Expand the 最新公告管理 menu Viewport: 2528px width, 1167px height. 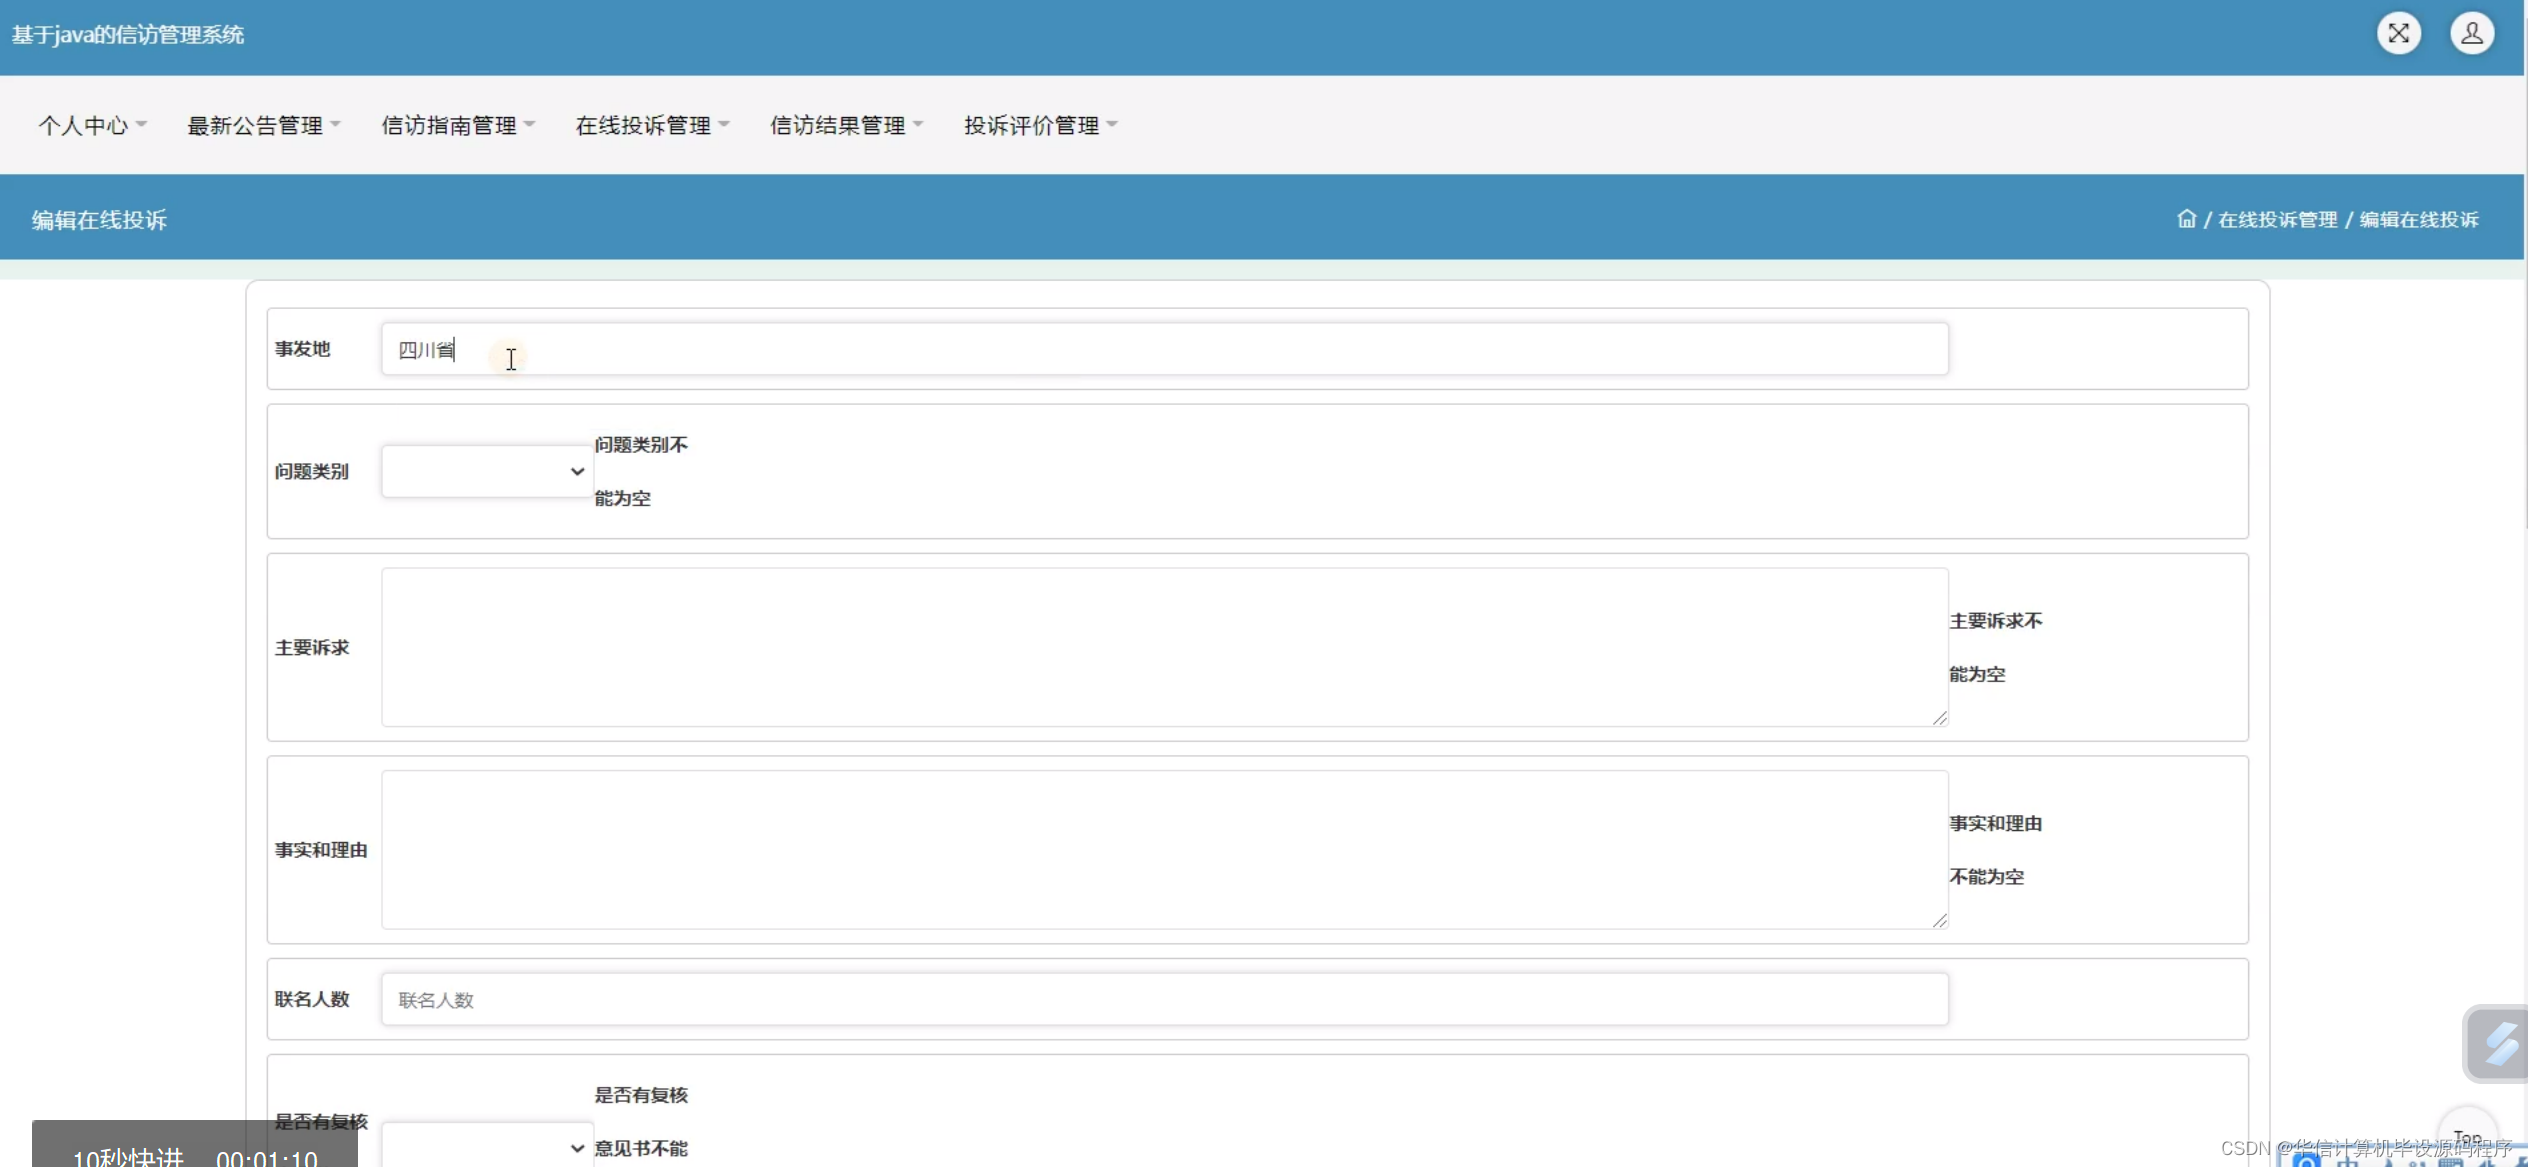(263, 125)
